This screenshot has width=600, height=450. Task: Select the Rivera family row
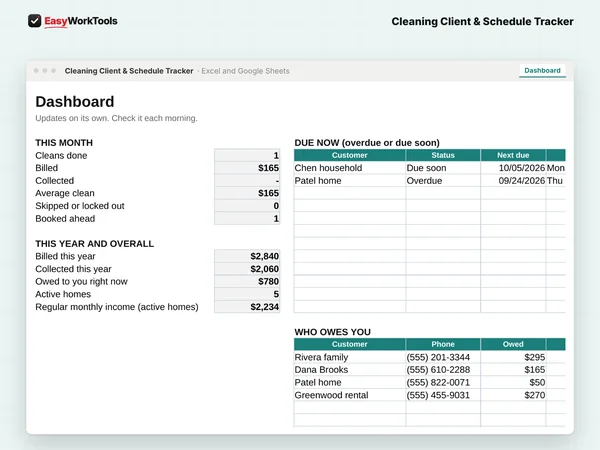click(x=430, y=357)
